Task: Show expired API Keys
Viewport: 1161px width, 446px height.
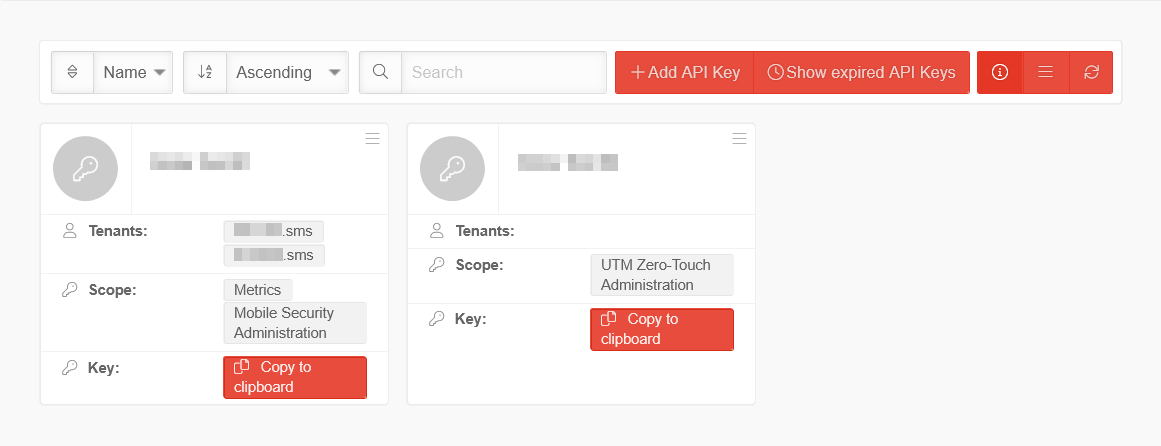Action: [861, 72]
